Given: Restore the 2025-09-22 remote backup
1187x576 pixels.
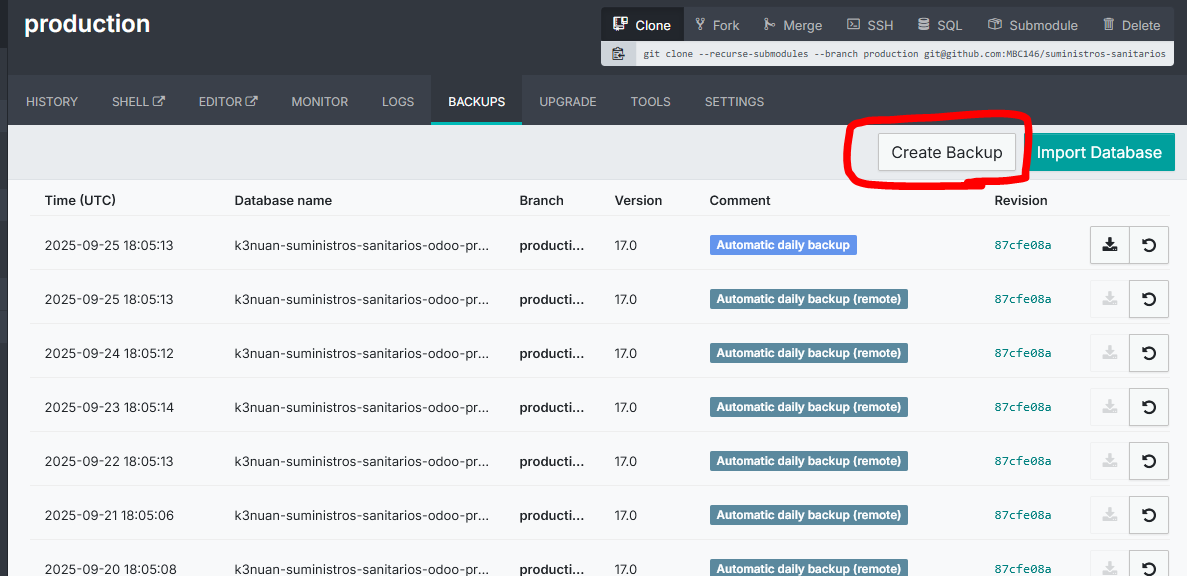Looking at the screenshot, I should pos(1149,461).
